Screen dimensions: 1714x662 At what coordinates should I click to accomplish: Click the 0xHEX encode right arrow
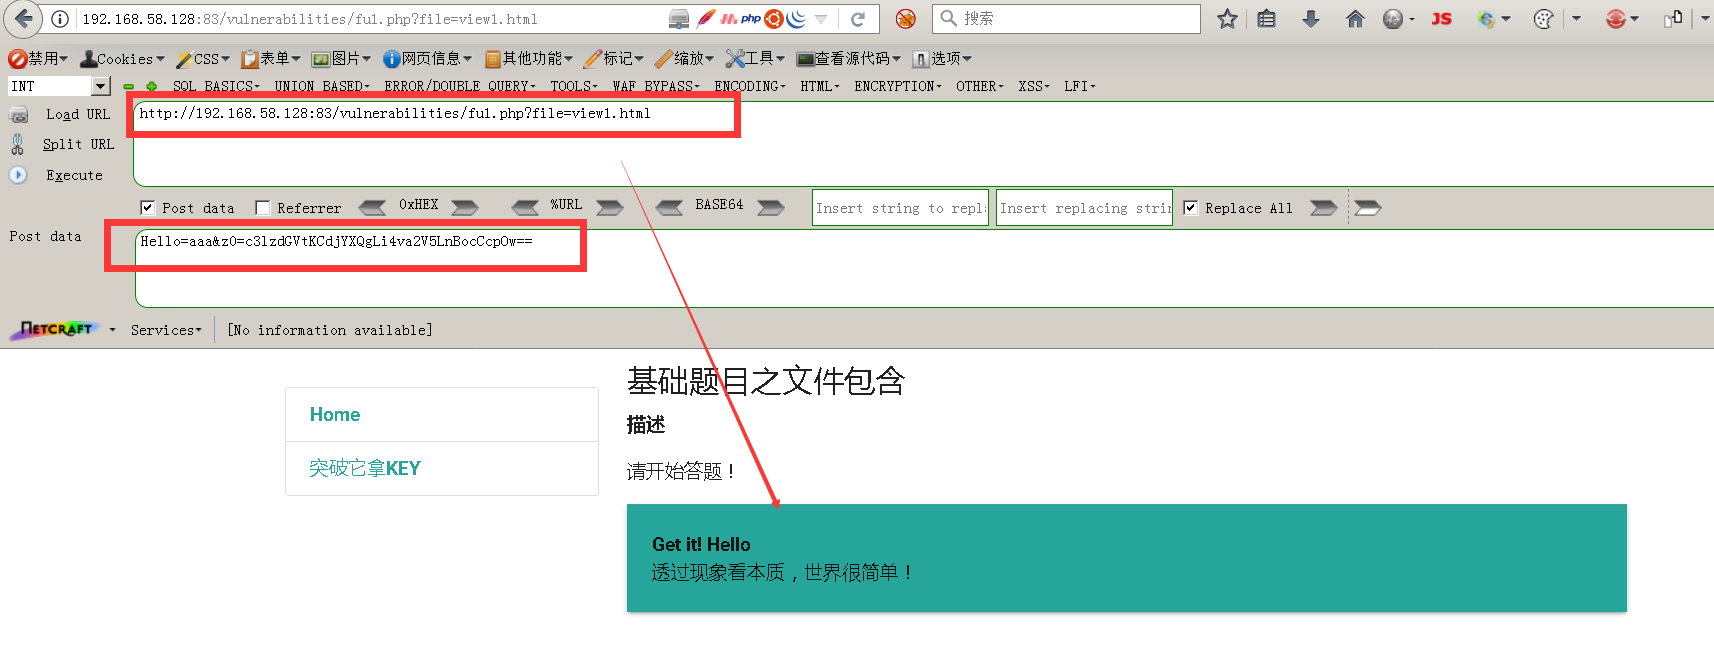(465, 207)
